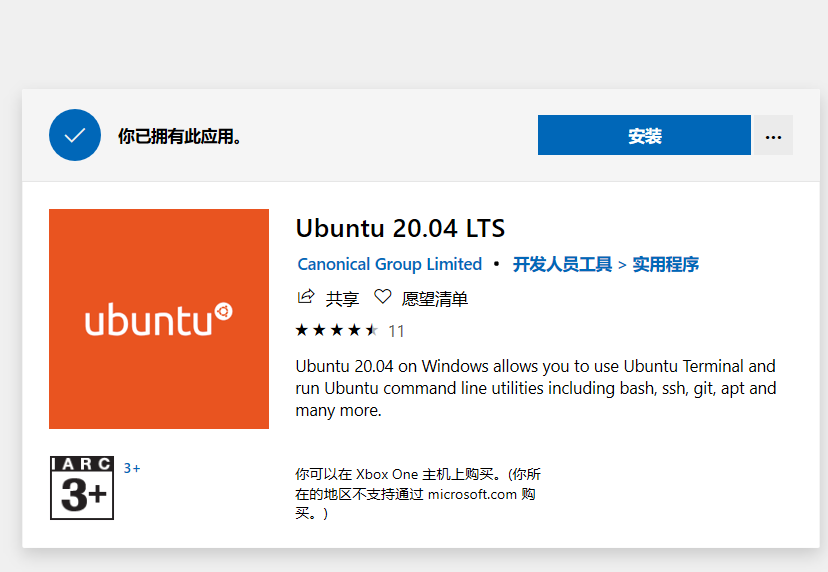The width and height of the screenshot is (828, 572).
Task: Click the blue checkmark owned icon
Action: 75,135
